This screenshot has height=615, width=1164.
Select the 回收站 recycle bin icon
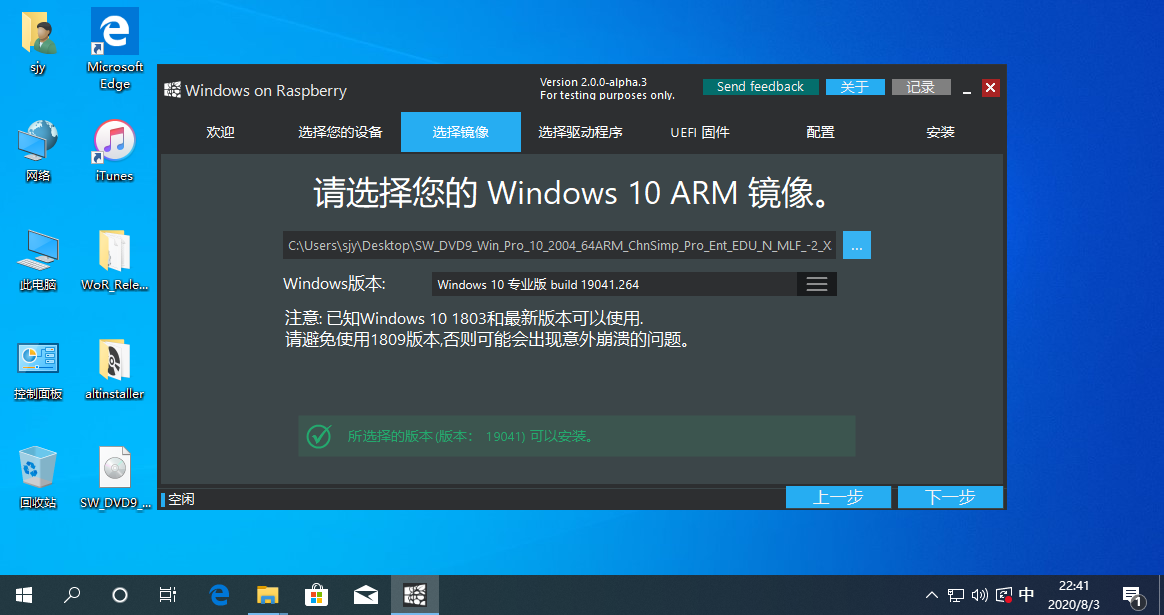point(38,468)
